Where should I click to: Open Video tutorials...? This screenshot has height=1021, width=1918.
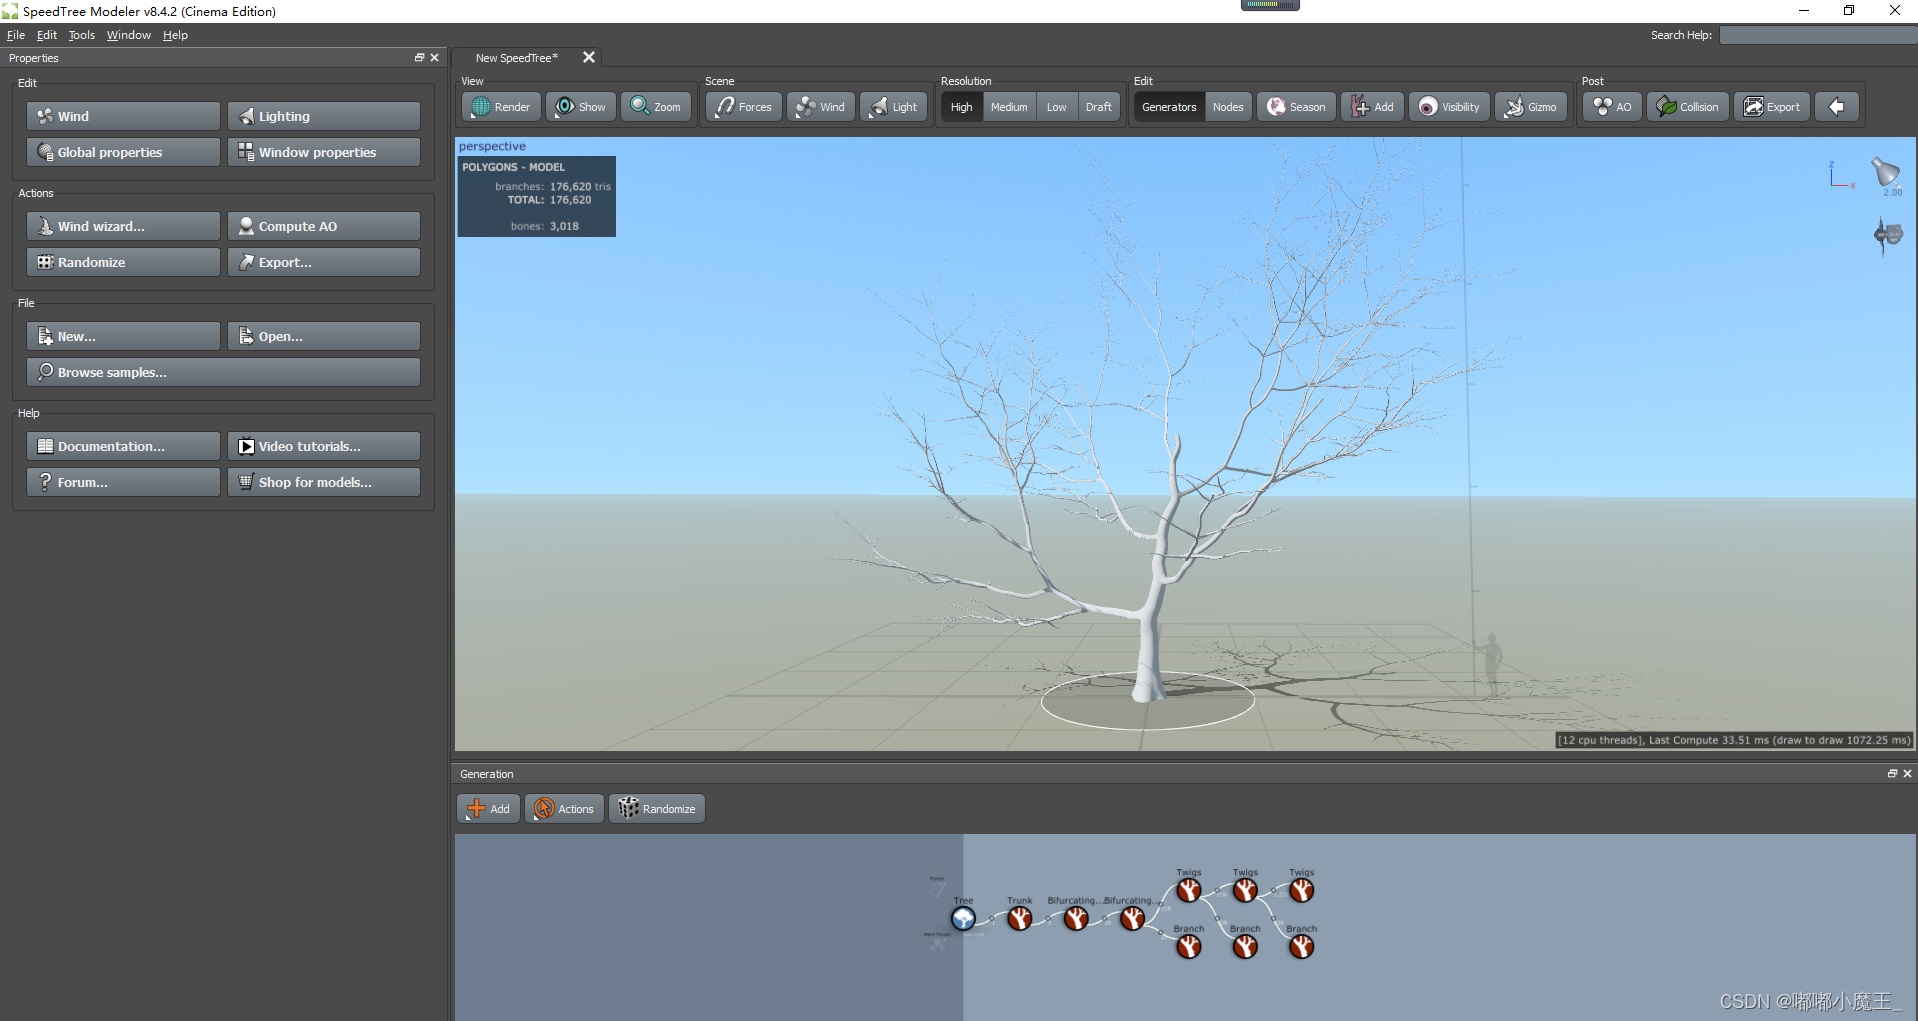[324, 446]
